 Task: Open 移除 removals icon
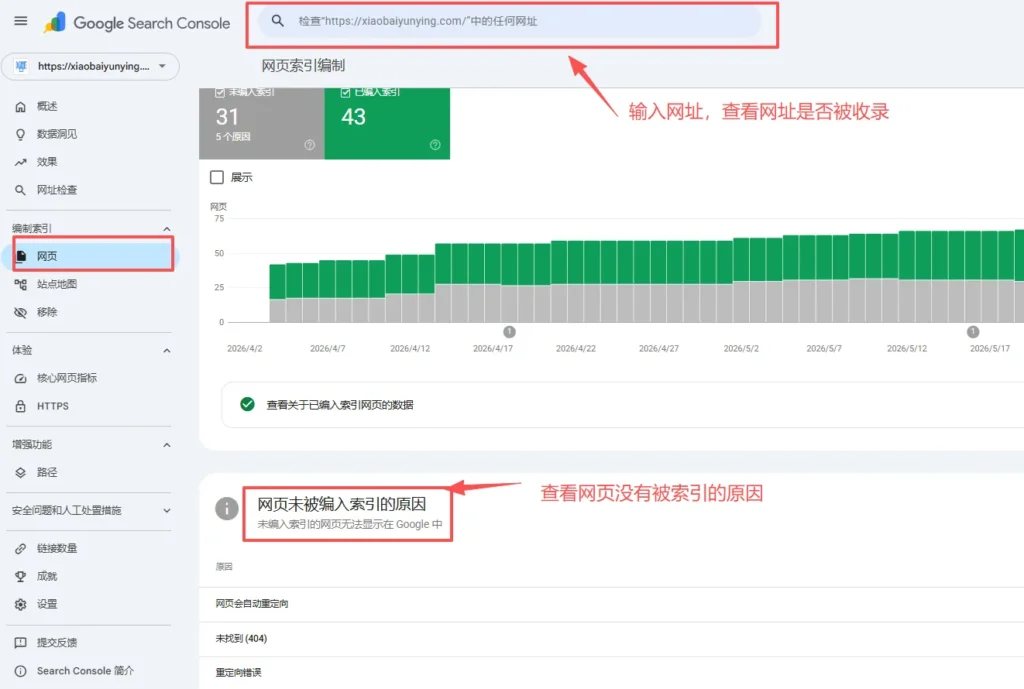click(20, 312)
